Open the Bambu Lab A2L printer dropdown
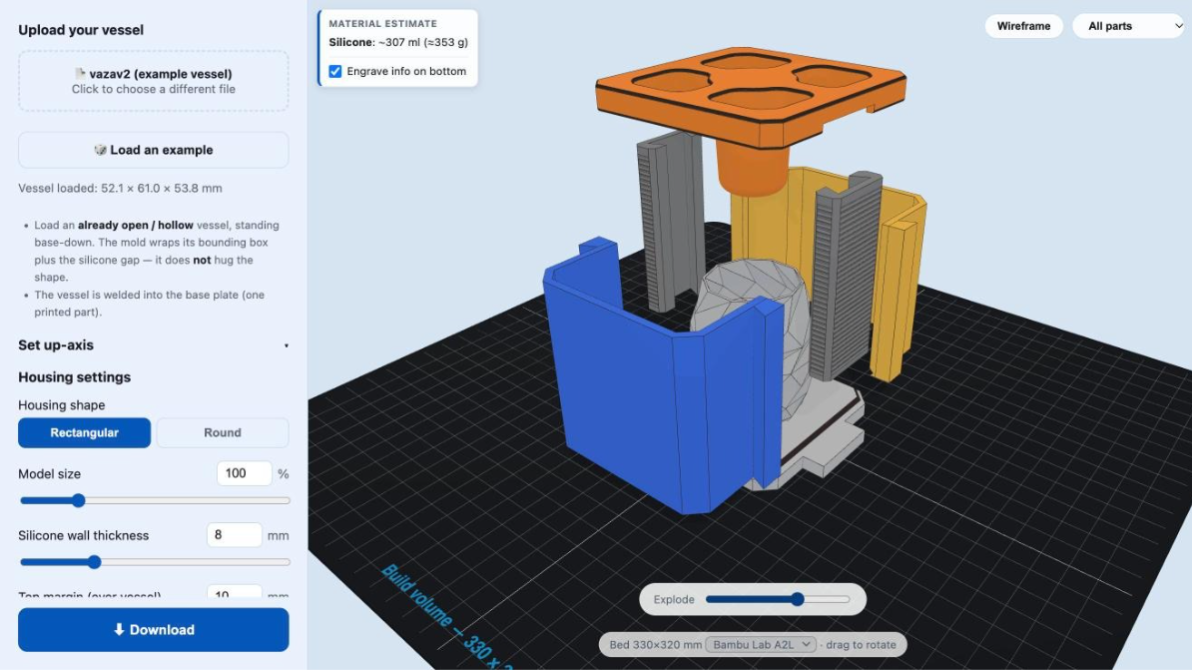Screen dimensions: 1192x671 tap(760, 644)
